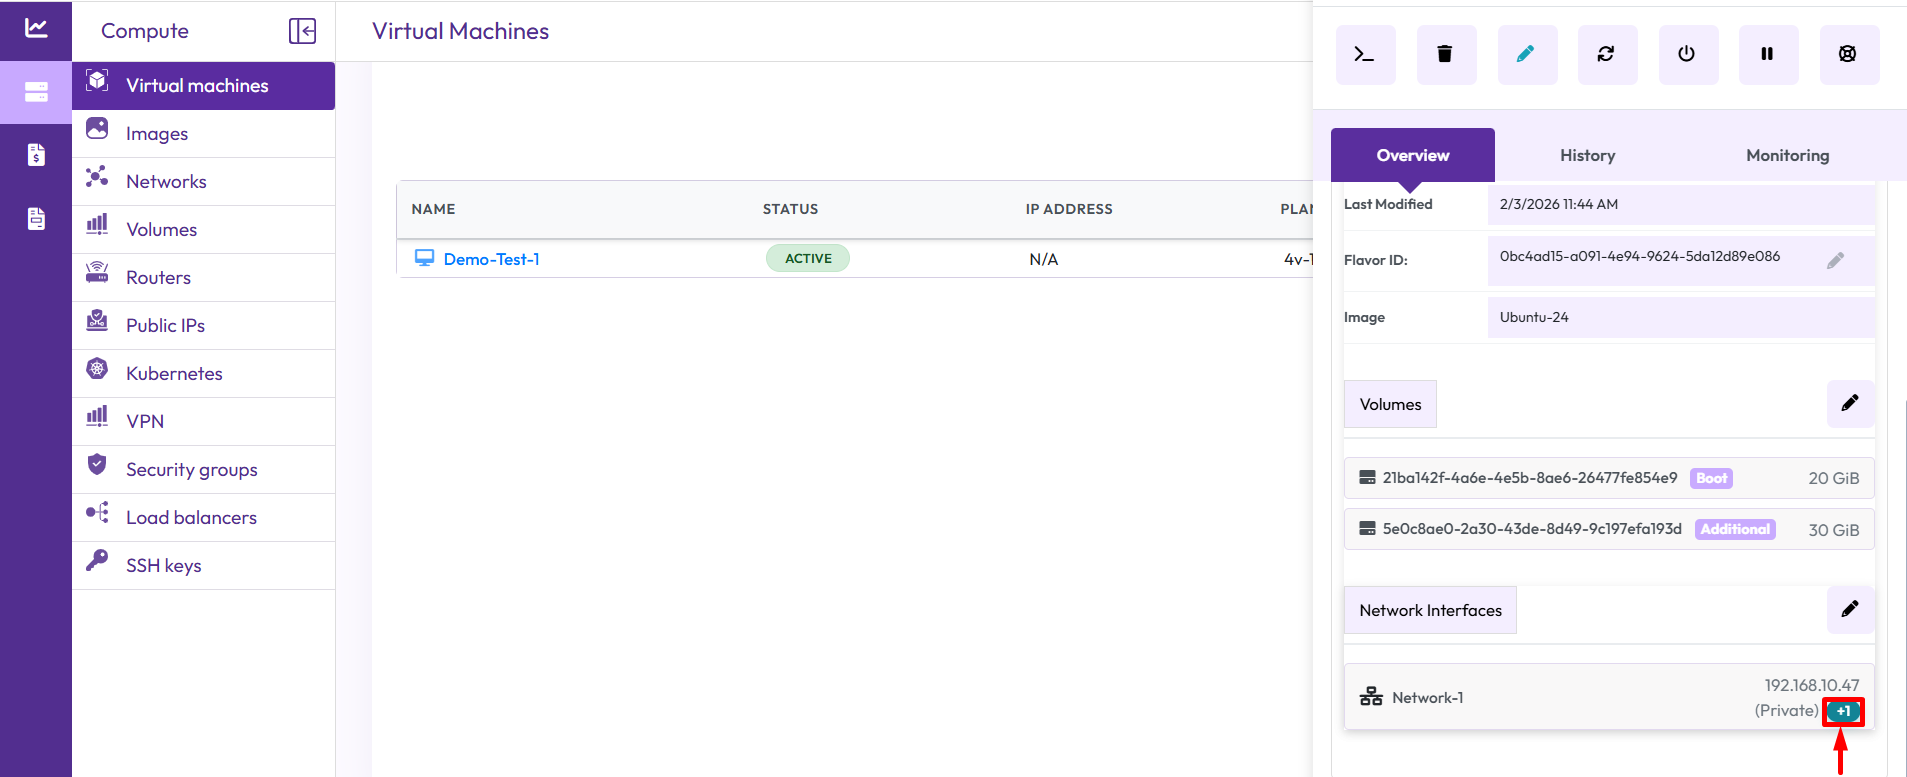
Task: Switch to the History tab
Action: pos(1587,156)
